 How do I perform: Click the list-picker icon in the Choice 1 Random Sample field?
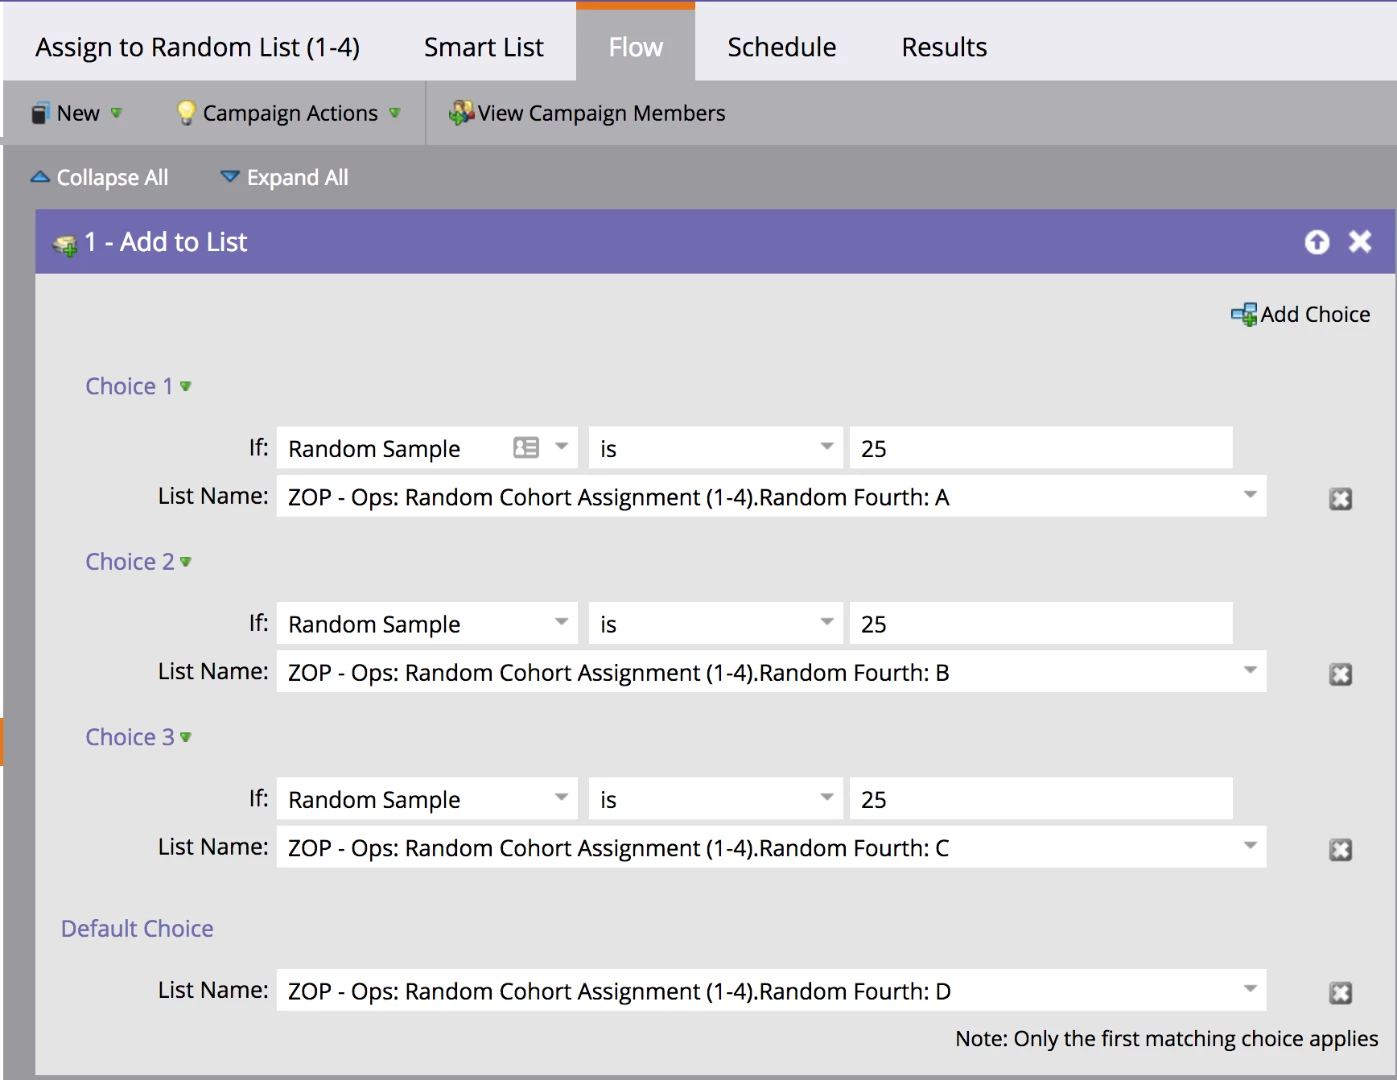click(x=526, y=448)
